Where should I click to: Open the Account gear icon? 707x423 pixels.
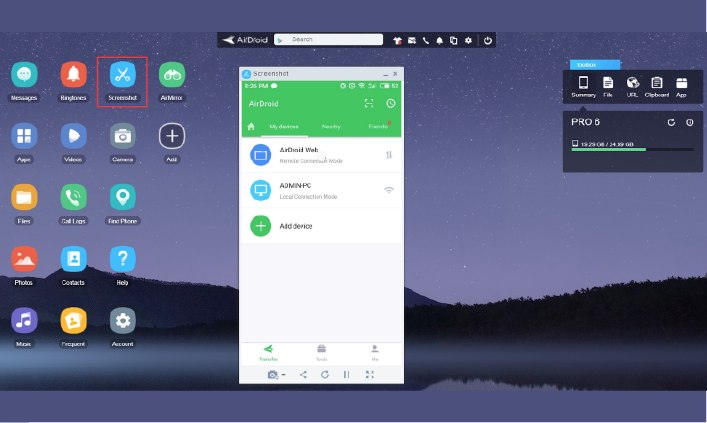point(122,320)
